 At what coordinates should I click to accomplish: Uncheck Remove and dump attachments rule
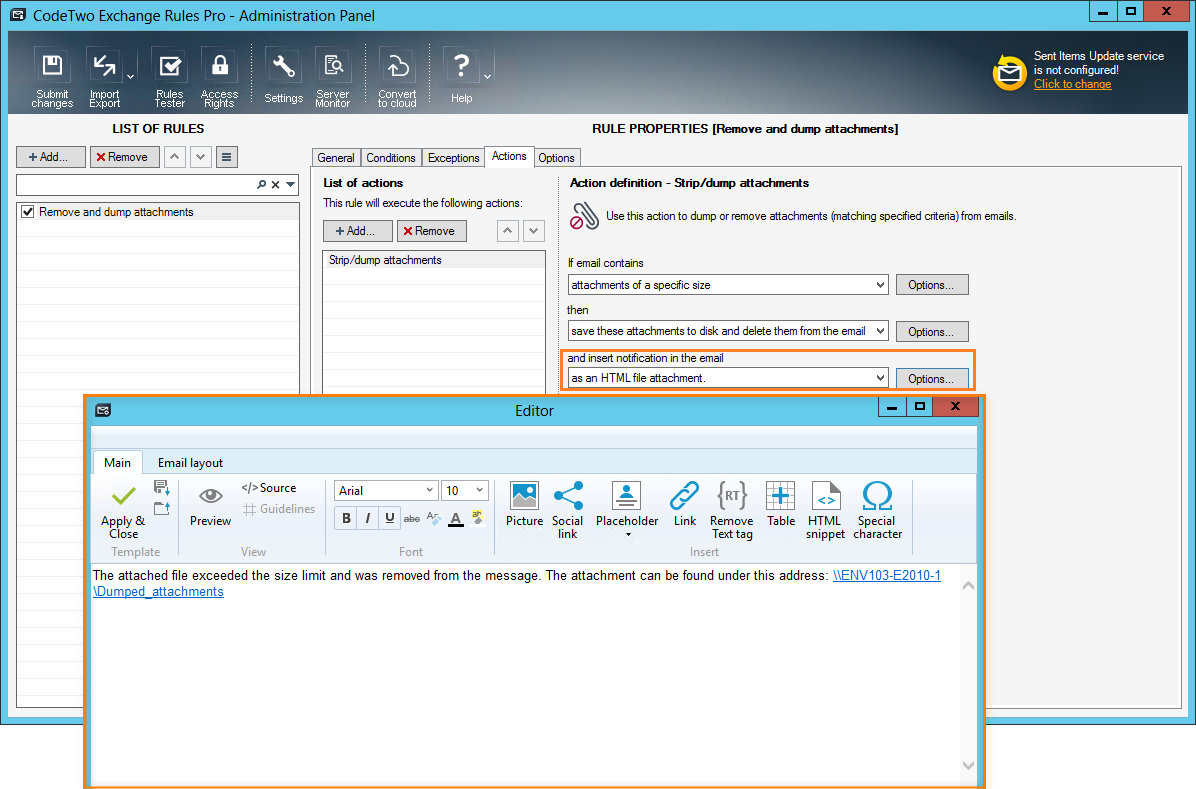coord(27,212)
